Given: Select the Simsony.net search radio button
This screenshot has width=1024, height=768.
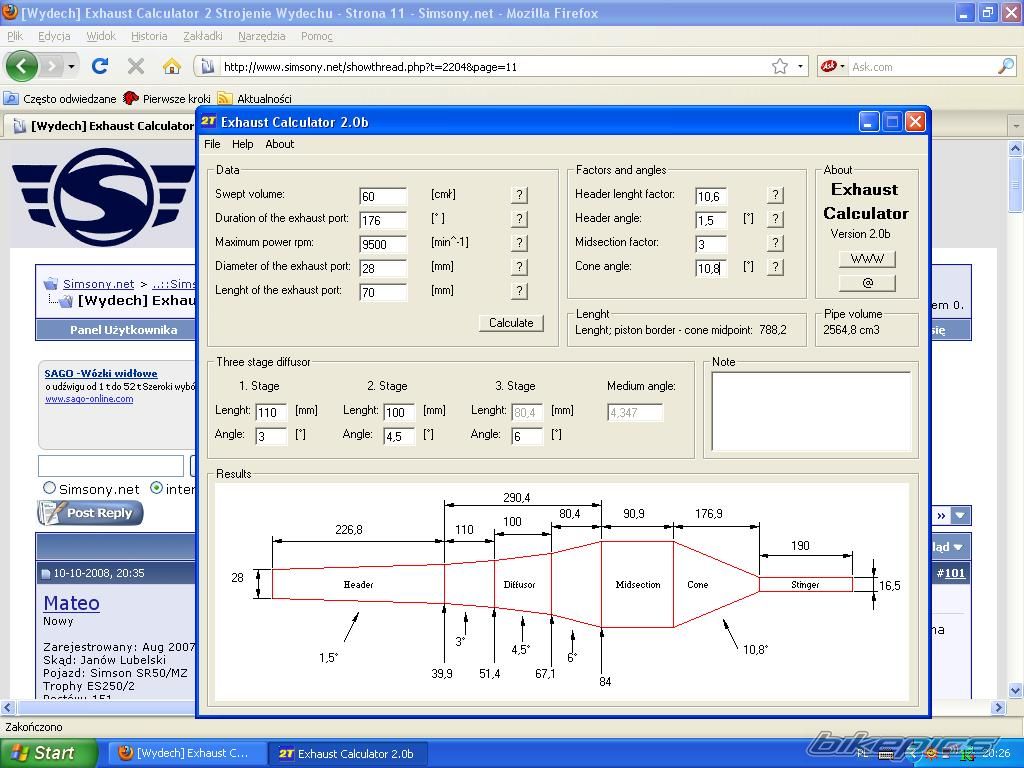Looking at the screenshot, I should (x=49, y=488).
